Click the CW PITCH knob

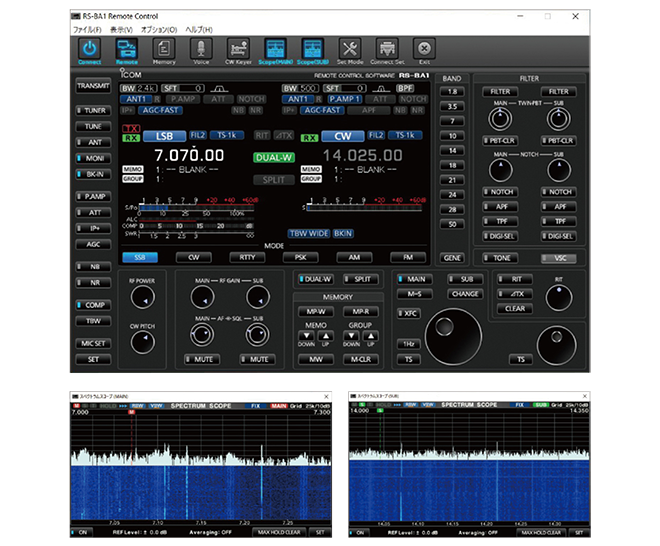[x=143, y=342]
